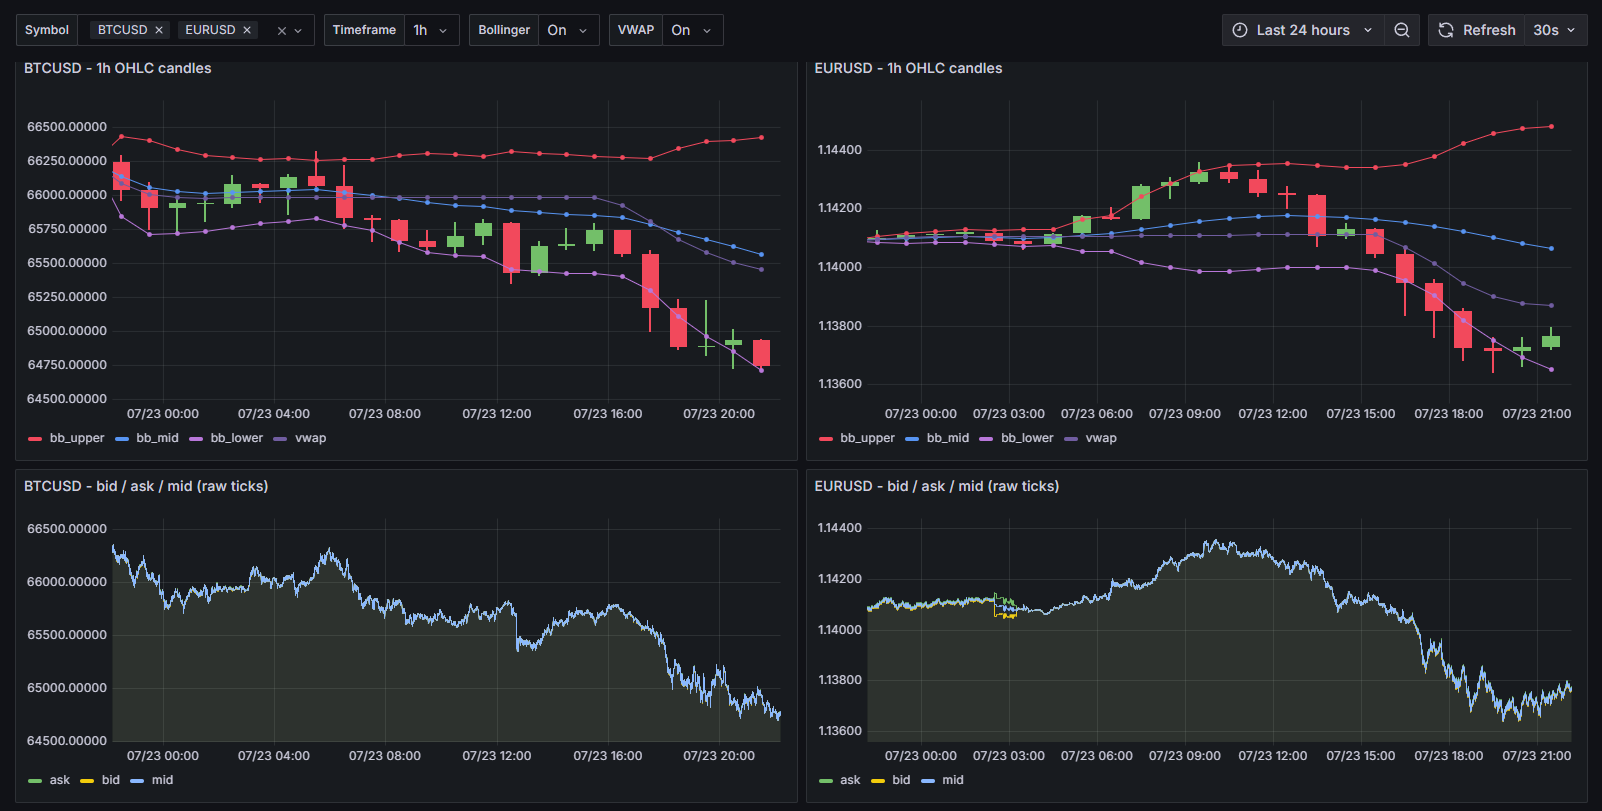Open EURUSD - bid / ask / mid panel title
1602x811 pixels.
[x=937, y=486]
